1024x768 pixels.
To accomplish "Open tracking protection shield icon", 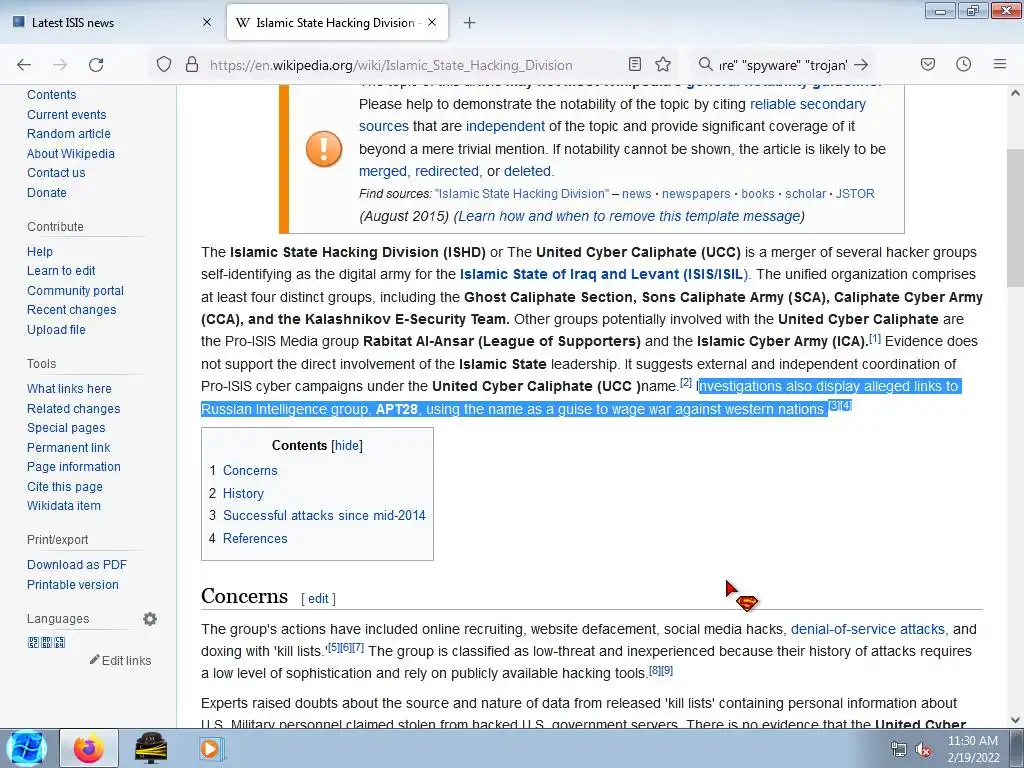I will point(164,64).
